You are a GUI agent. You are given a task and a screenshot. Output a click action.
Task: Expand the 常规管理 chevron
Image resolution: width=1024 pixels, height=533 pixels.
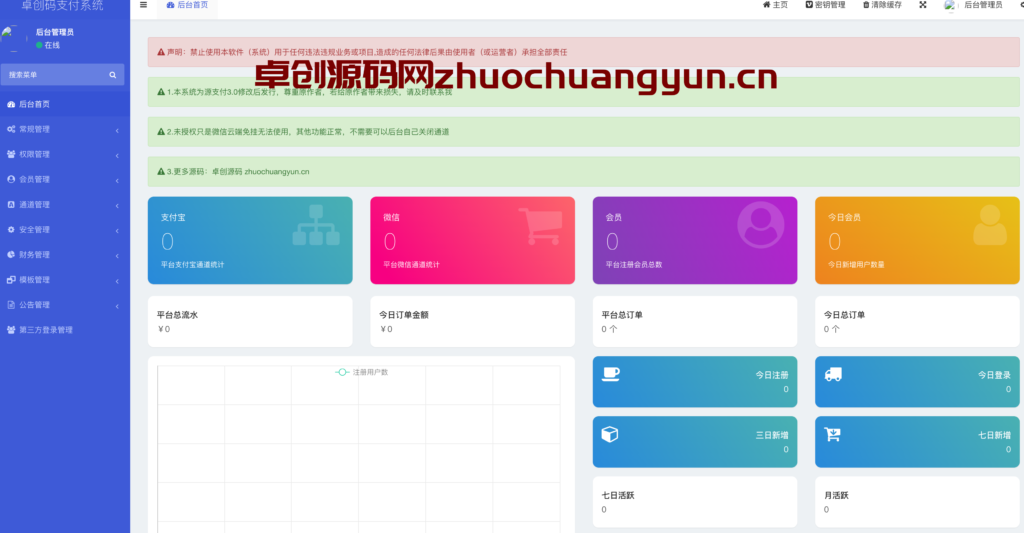click(x=118, y=130)
